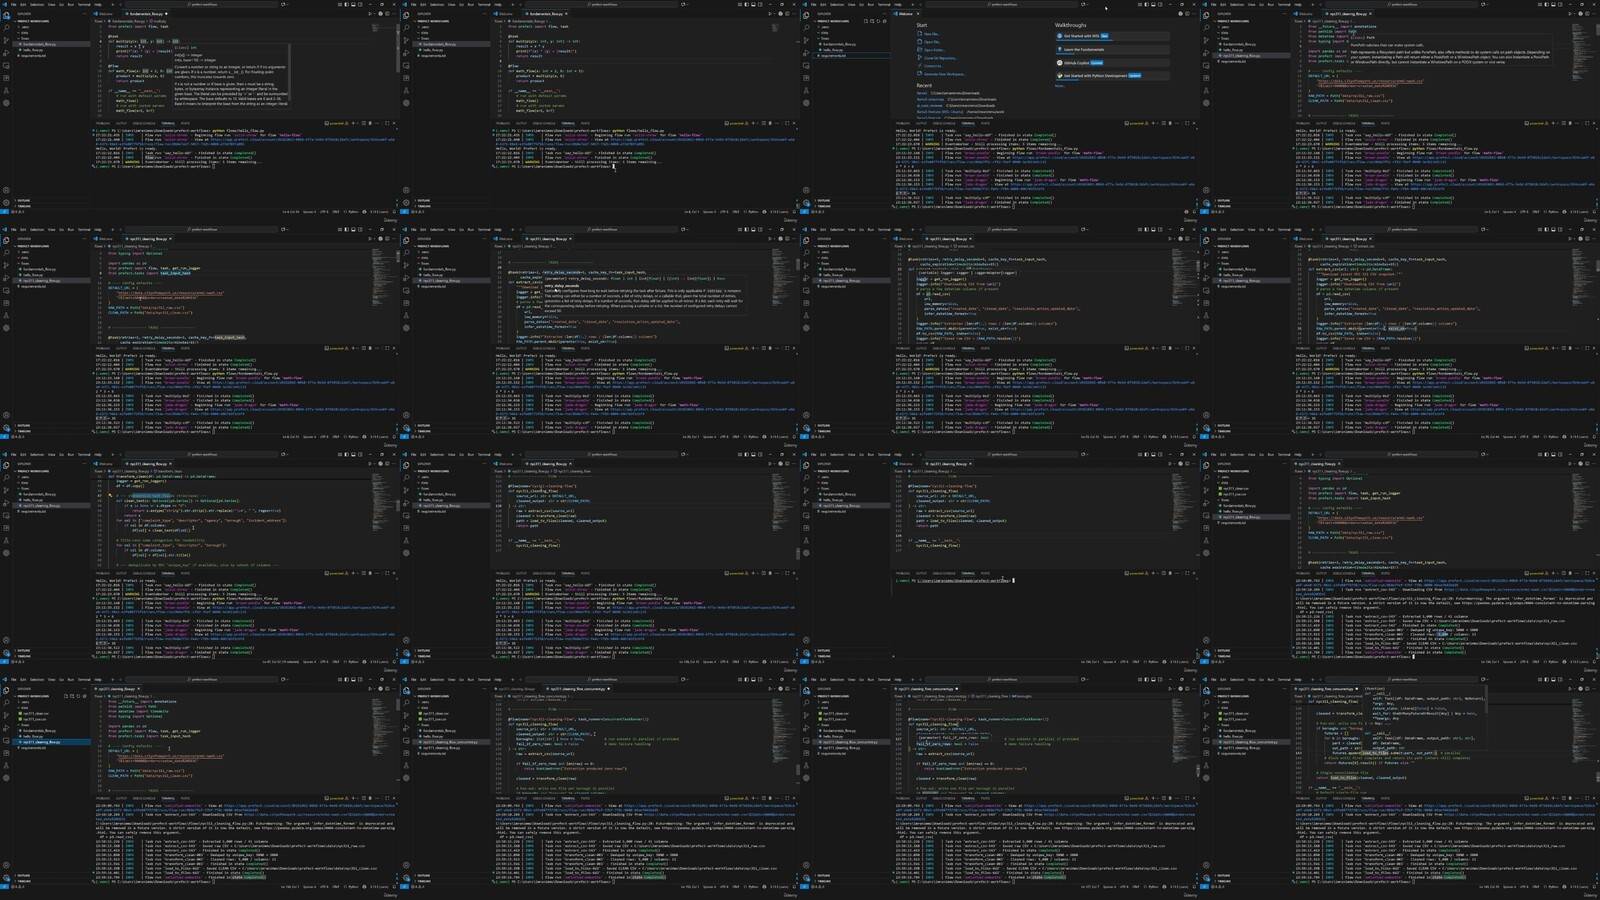Open terminal launch-profile dropdown in Welcome page window
This screenshot has width=1600, height=900.
point(1157,124)
